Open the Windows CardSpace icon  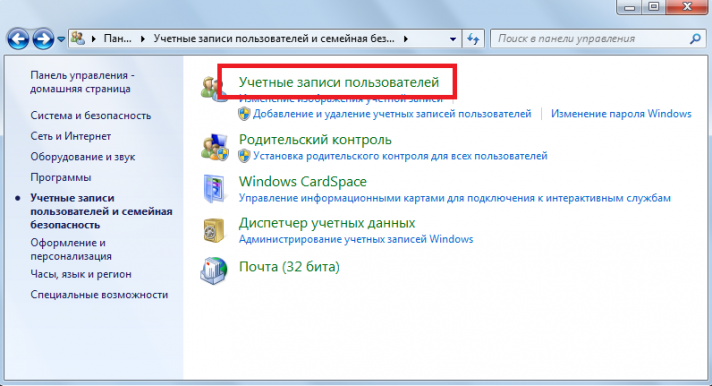coord(213,188)
